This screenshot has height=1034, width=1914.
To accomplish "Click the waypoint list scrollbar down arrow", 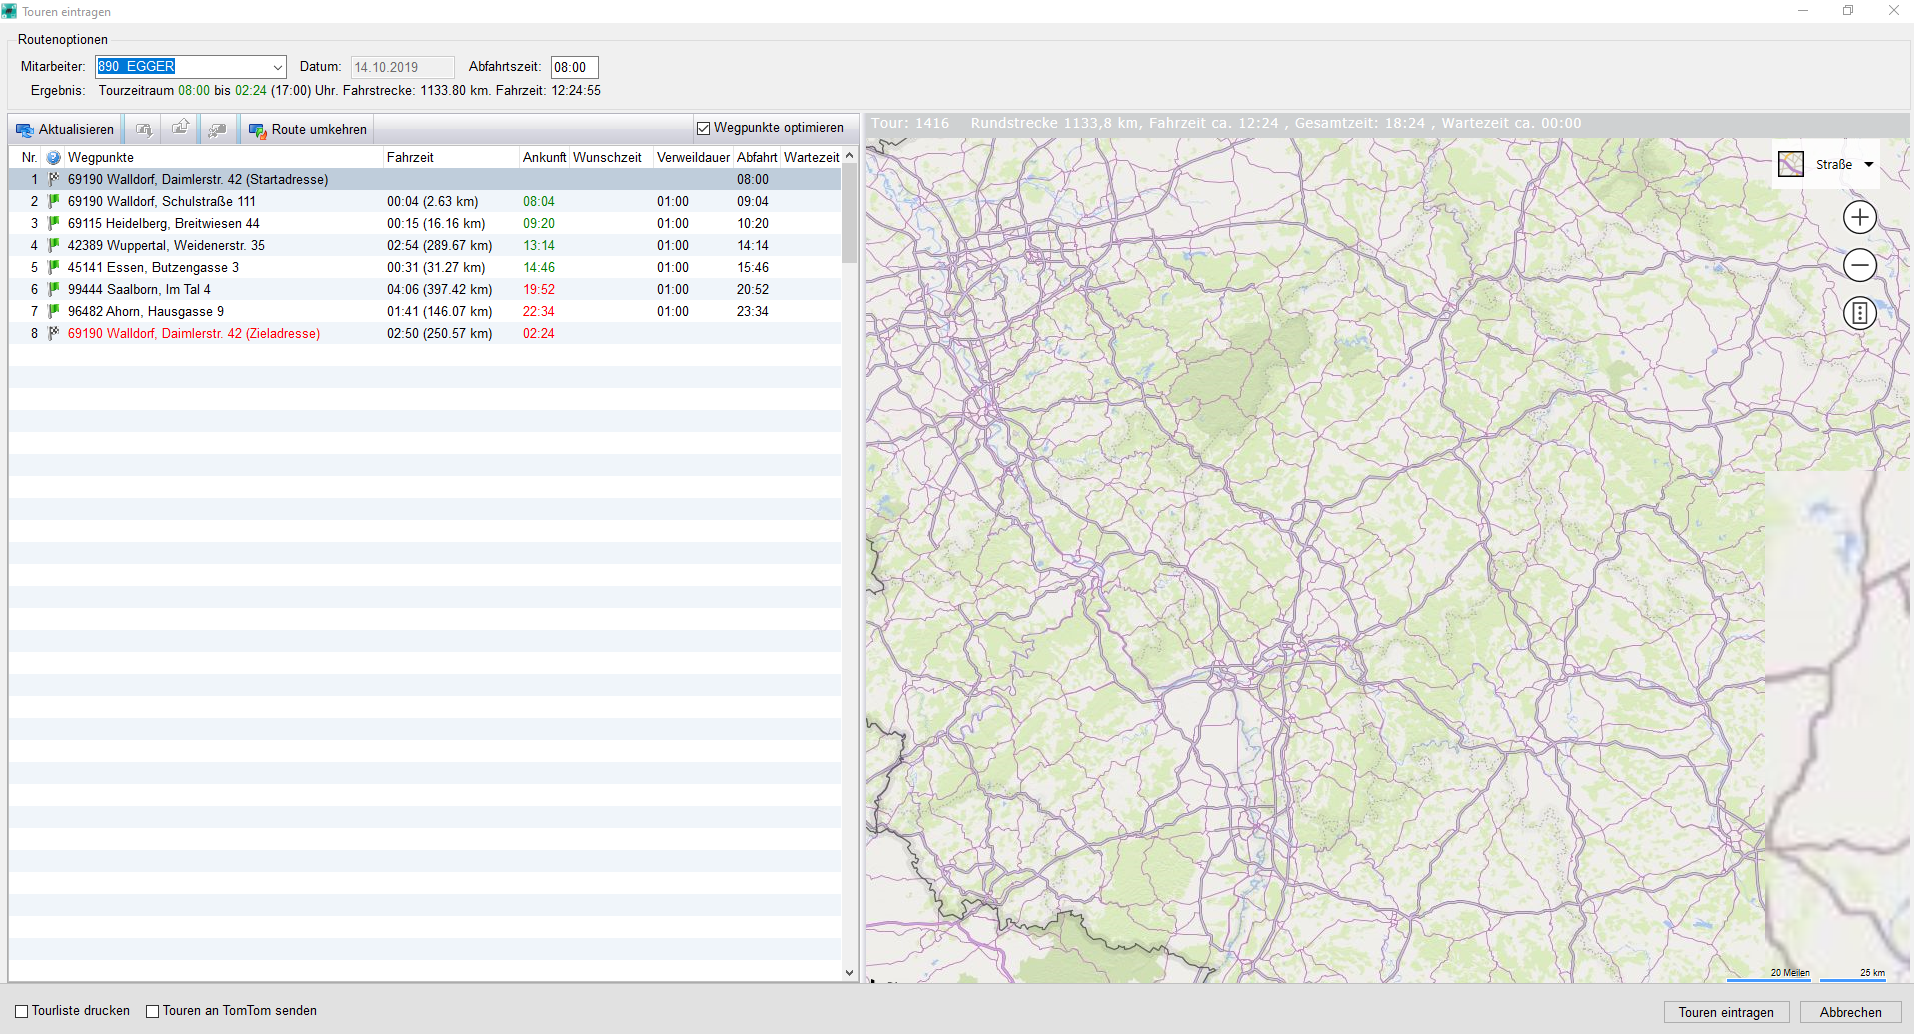I will pos(849,972).
